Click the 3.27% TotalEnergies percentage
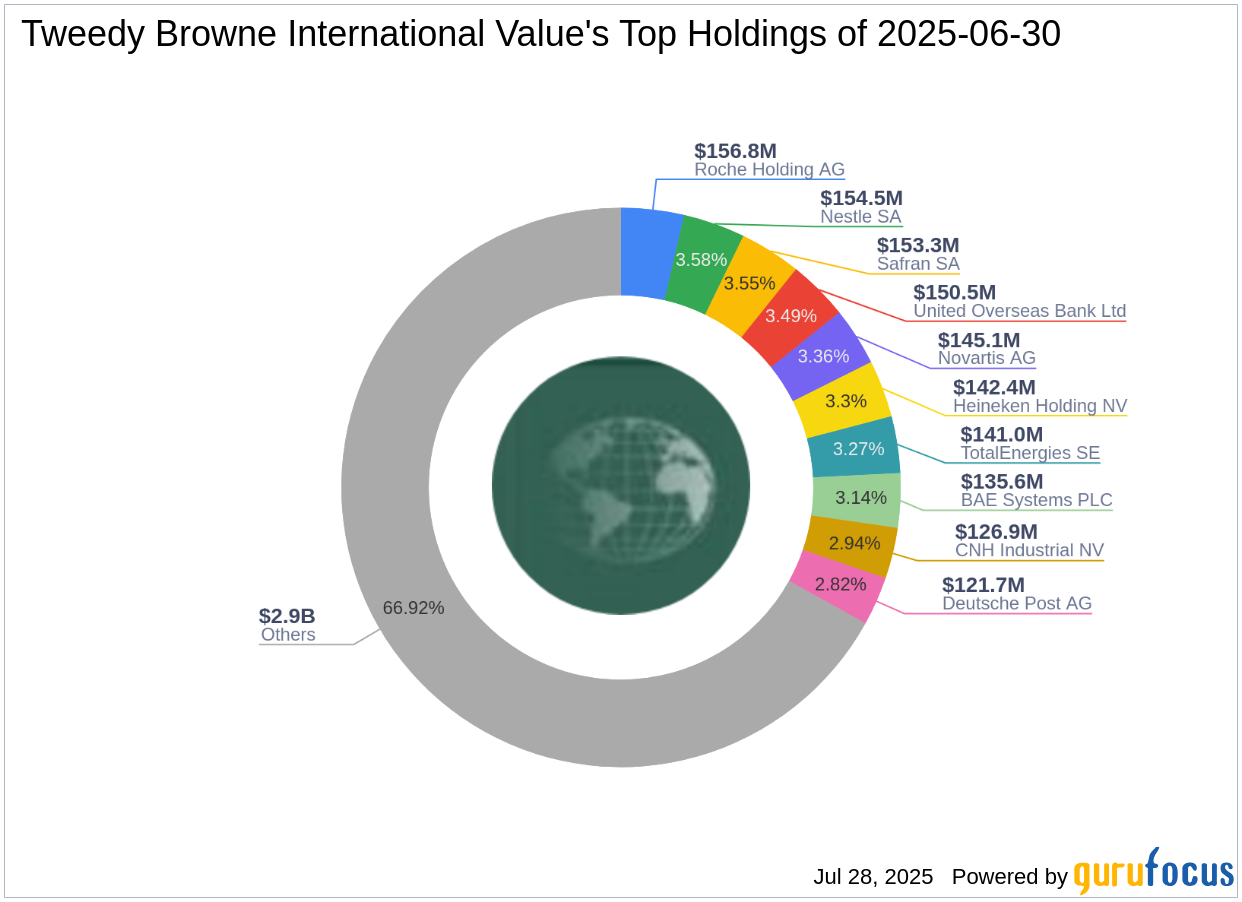The height and width of the screenshot is (902, 1242). pyautogui.click(x=856, y=449)
